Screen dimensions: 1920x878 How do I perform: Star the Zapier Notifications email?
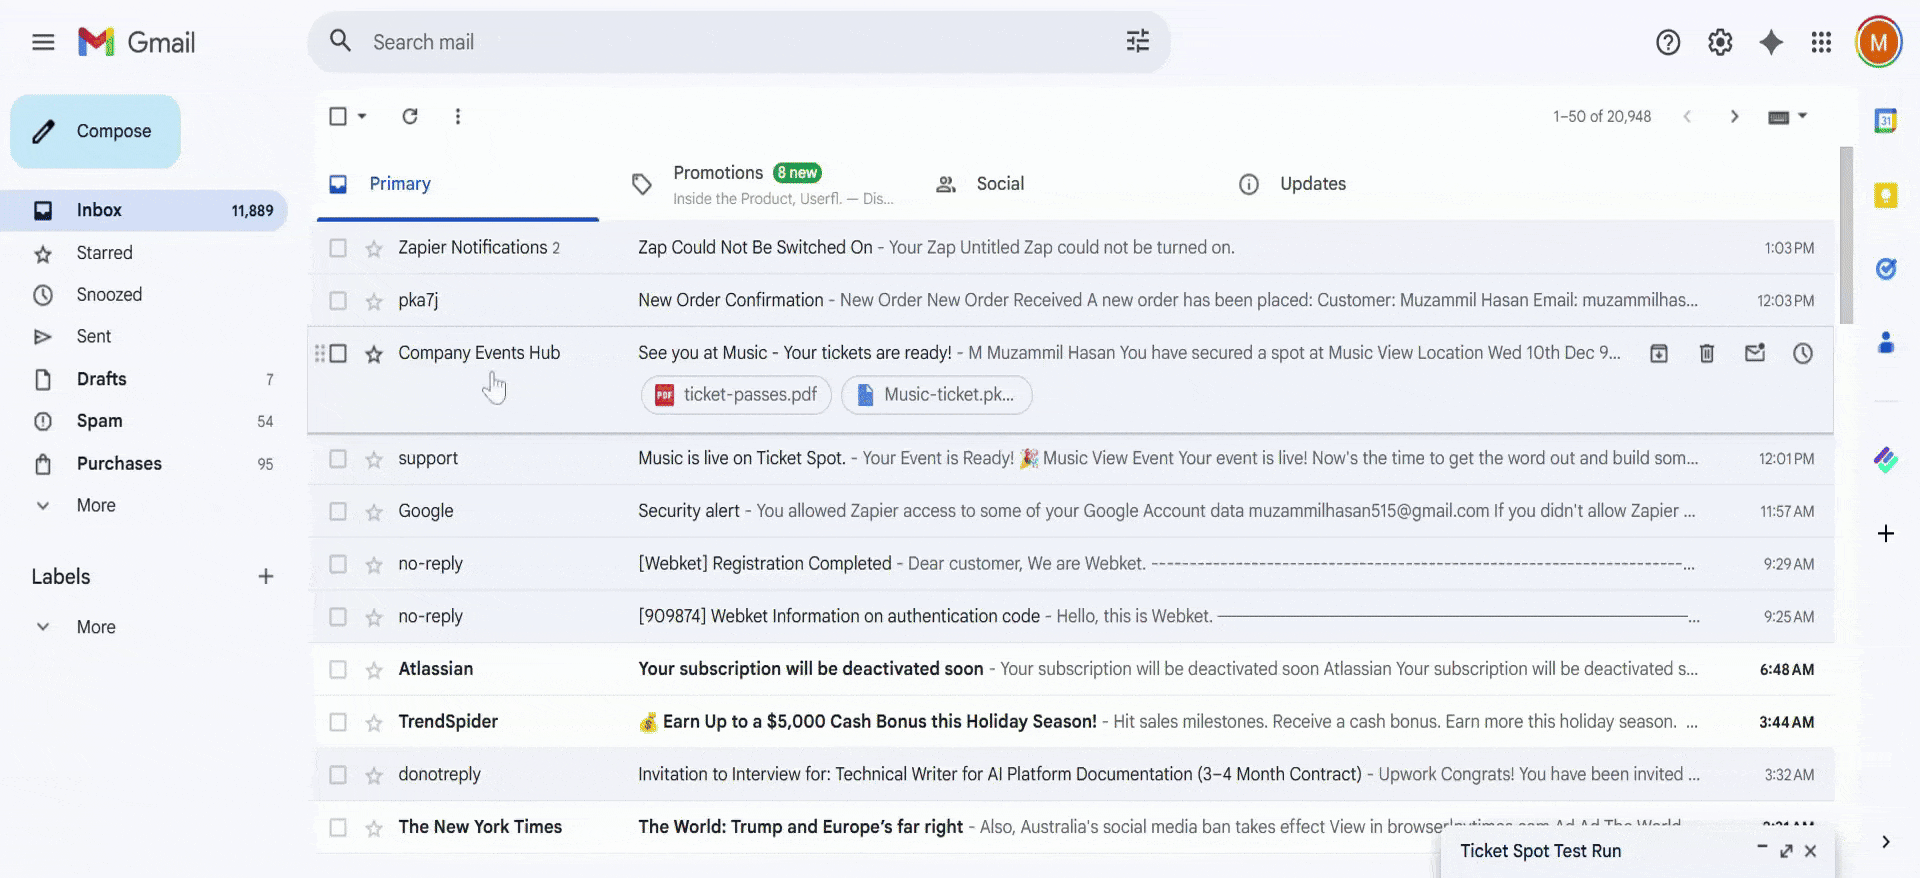(x=374, y=248)
